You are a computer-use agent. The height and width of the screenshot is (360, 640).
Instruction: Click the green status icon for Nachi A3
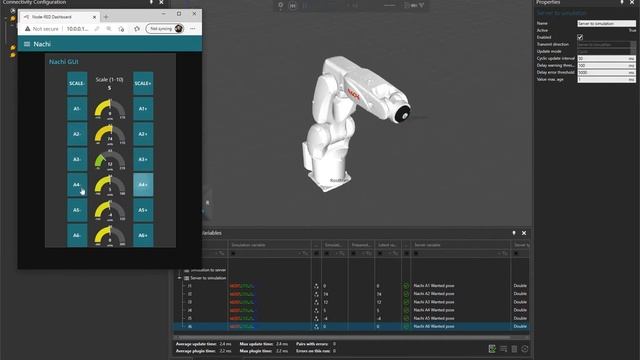406,302
